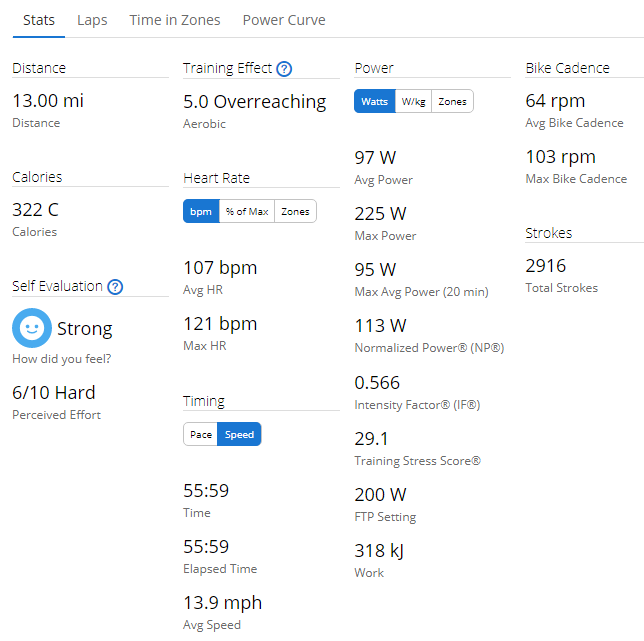This screenshot has height=641, width=644.
Task: Switch power display to W/kg
Action: [413, 102]
